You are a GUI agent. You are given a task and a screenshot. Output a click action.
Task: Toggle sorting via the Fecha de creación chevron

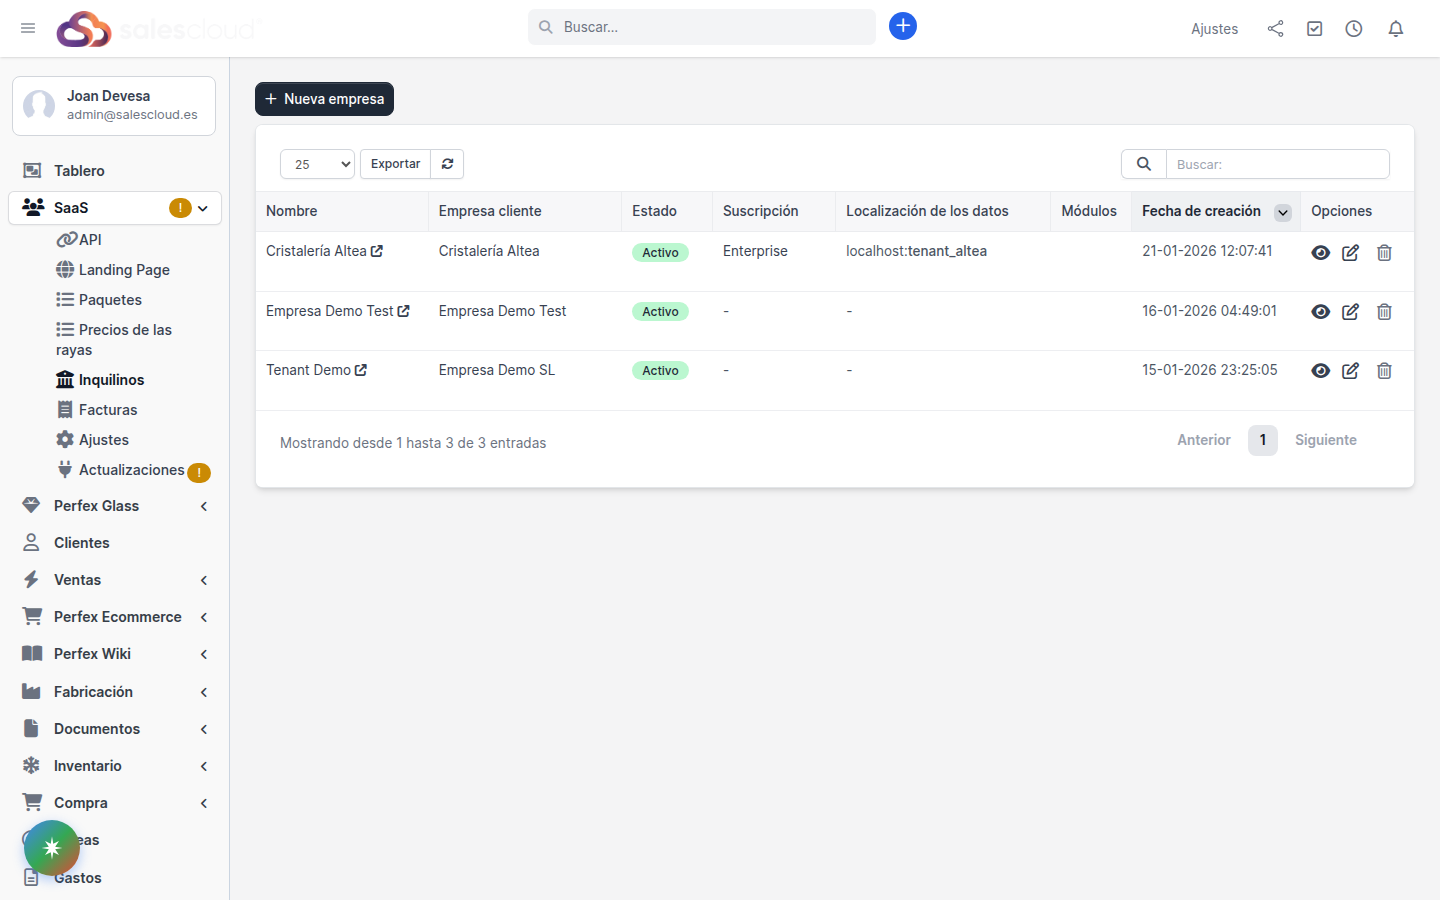click(x=1282, y=211)
